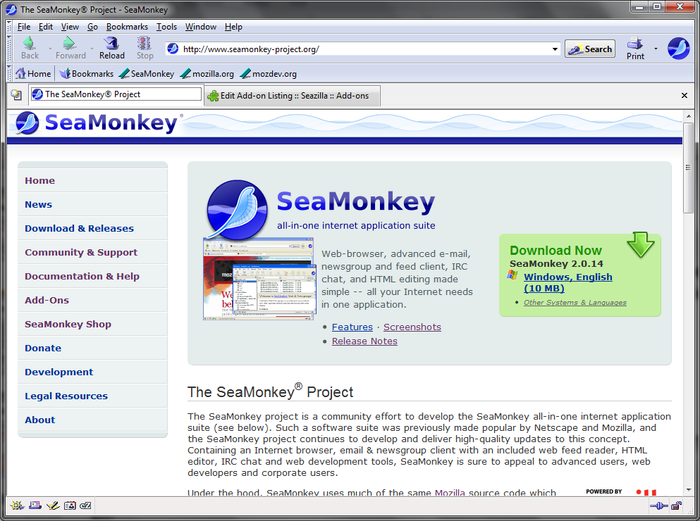
Task: Print the page with the Print icon
Action: pos(635,48)
